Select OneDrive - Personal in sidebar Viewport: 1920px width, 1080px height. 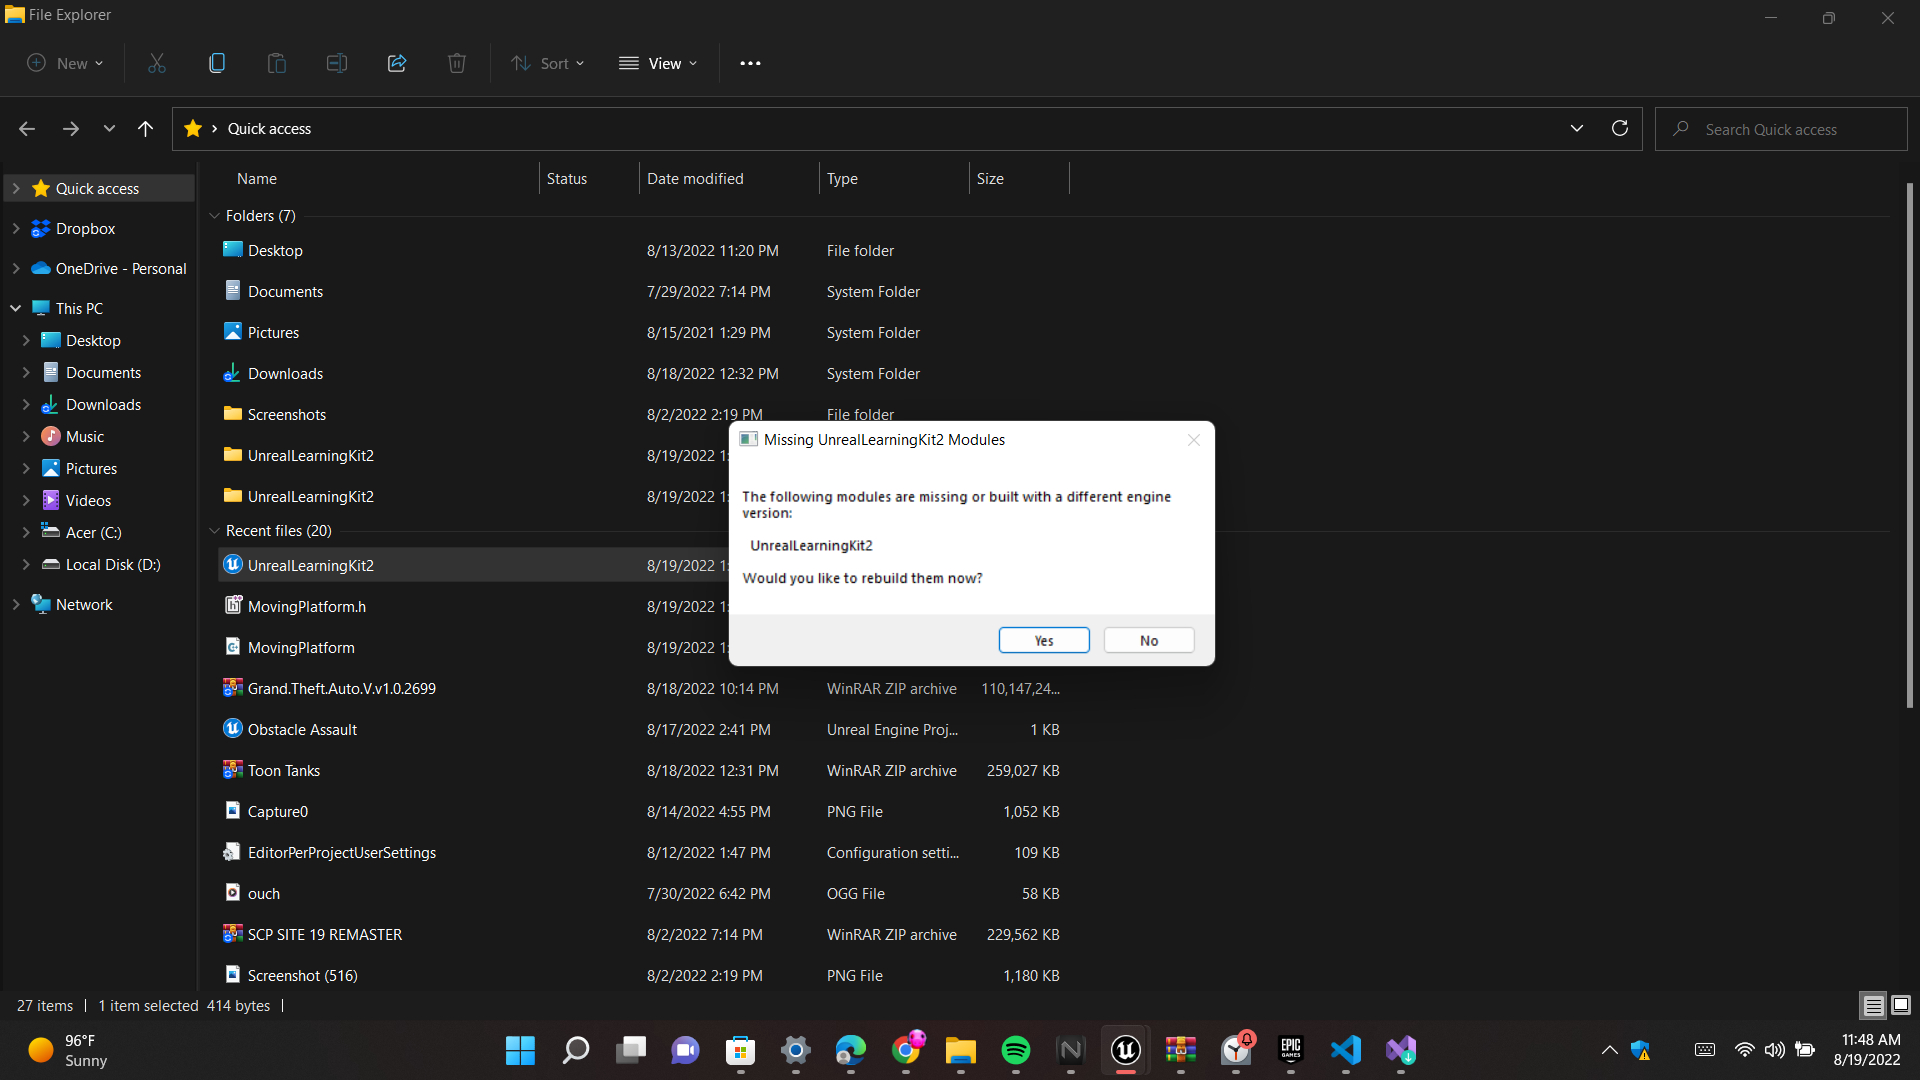pyautogui.click(x=120, y=269)
